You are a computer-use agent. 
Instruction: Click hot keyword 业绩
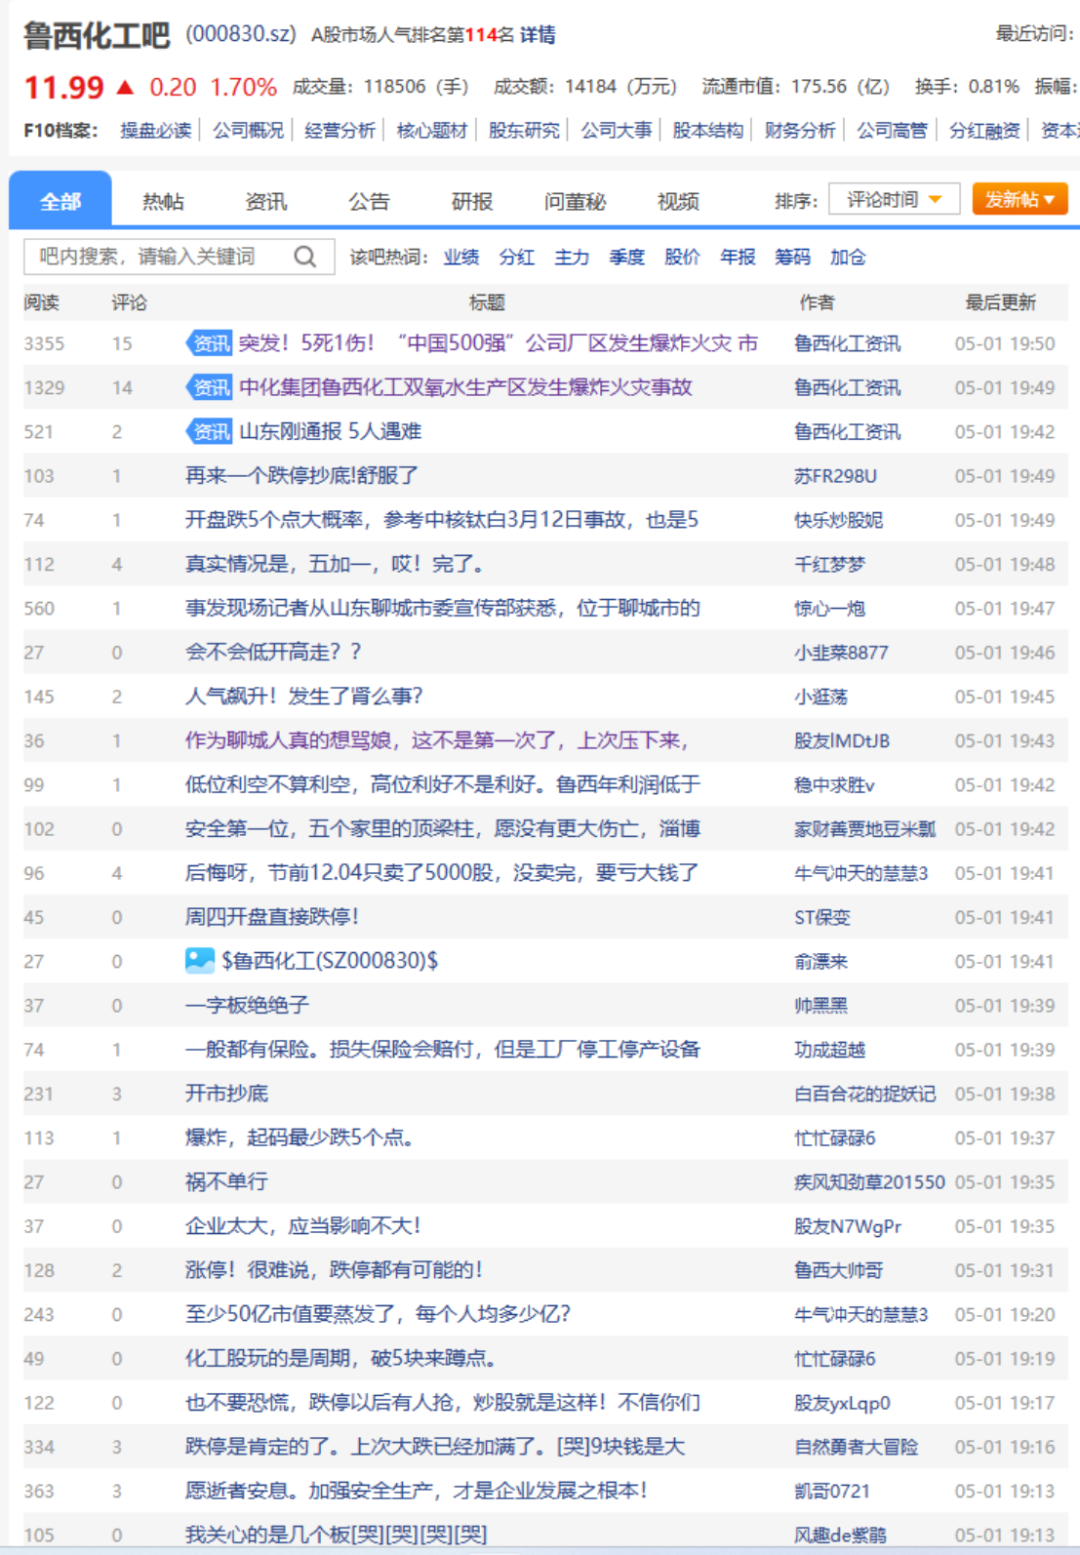pyautogui.click(x=461, y=257)
